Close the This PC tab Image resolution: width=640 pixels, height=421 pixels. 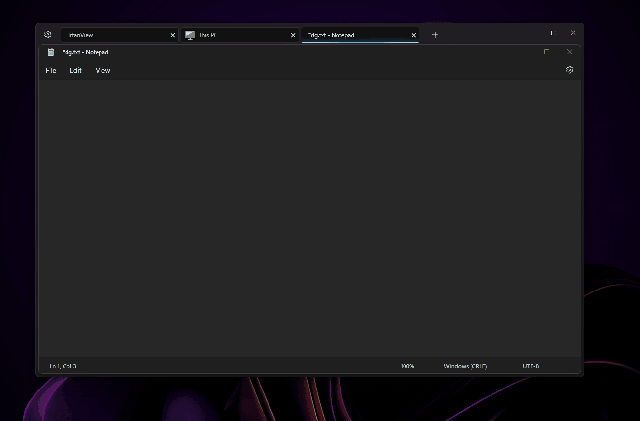(293, 35)
